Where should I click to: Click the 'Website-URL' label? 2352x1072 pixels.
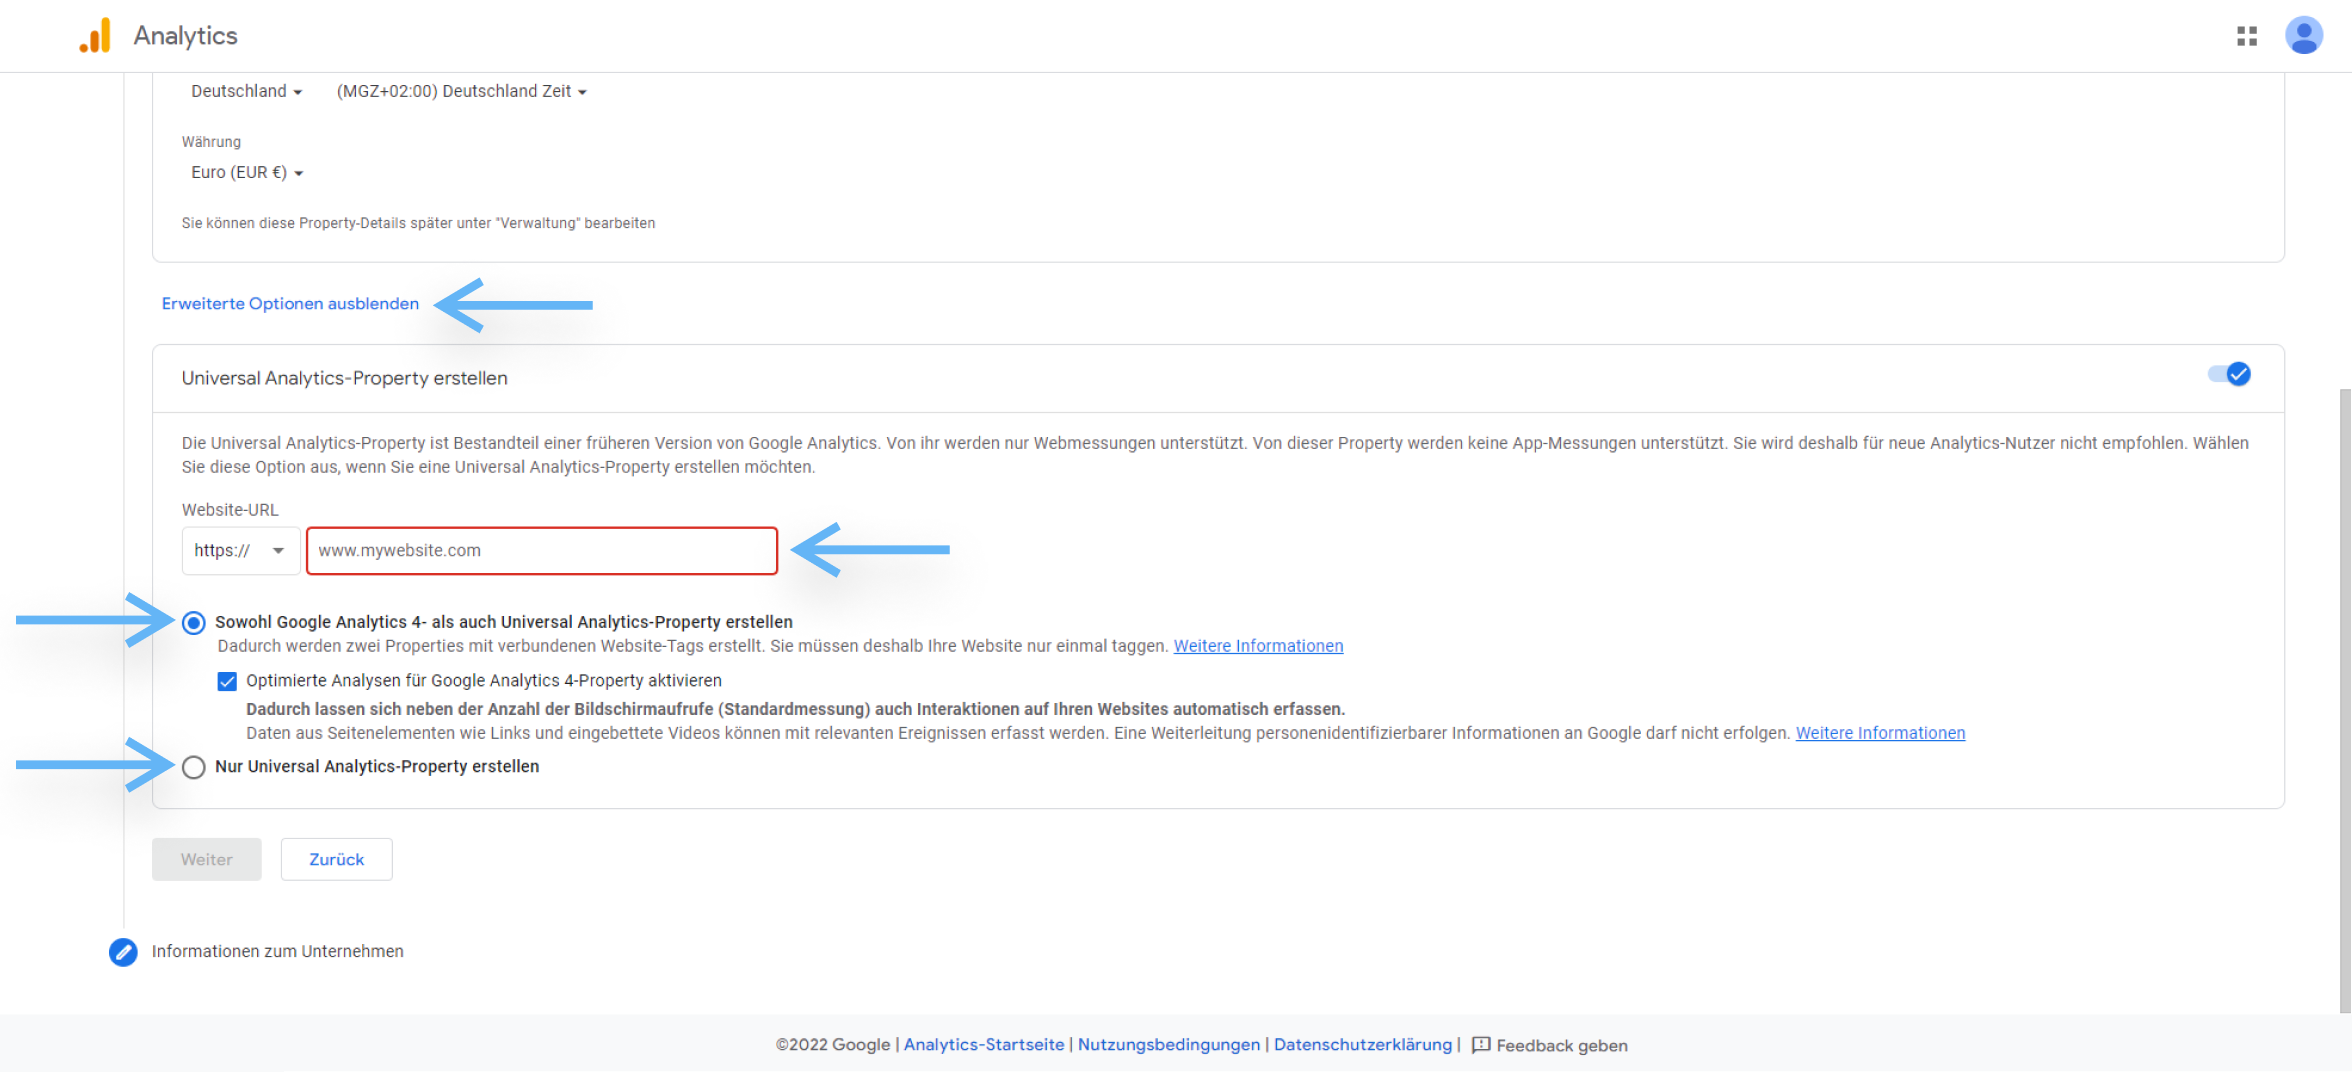(x=230, y=510)
